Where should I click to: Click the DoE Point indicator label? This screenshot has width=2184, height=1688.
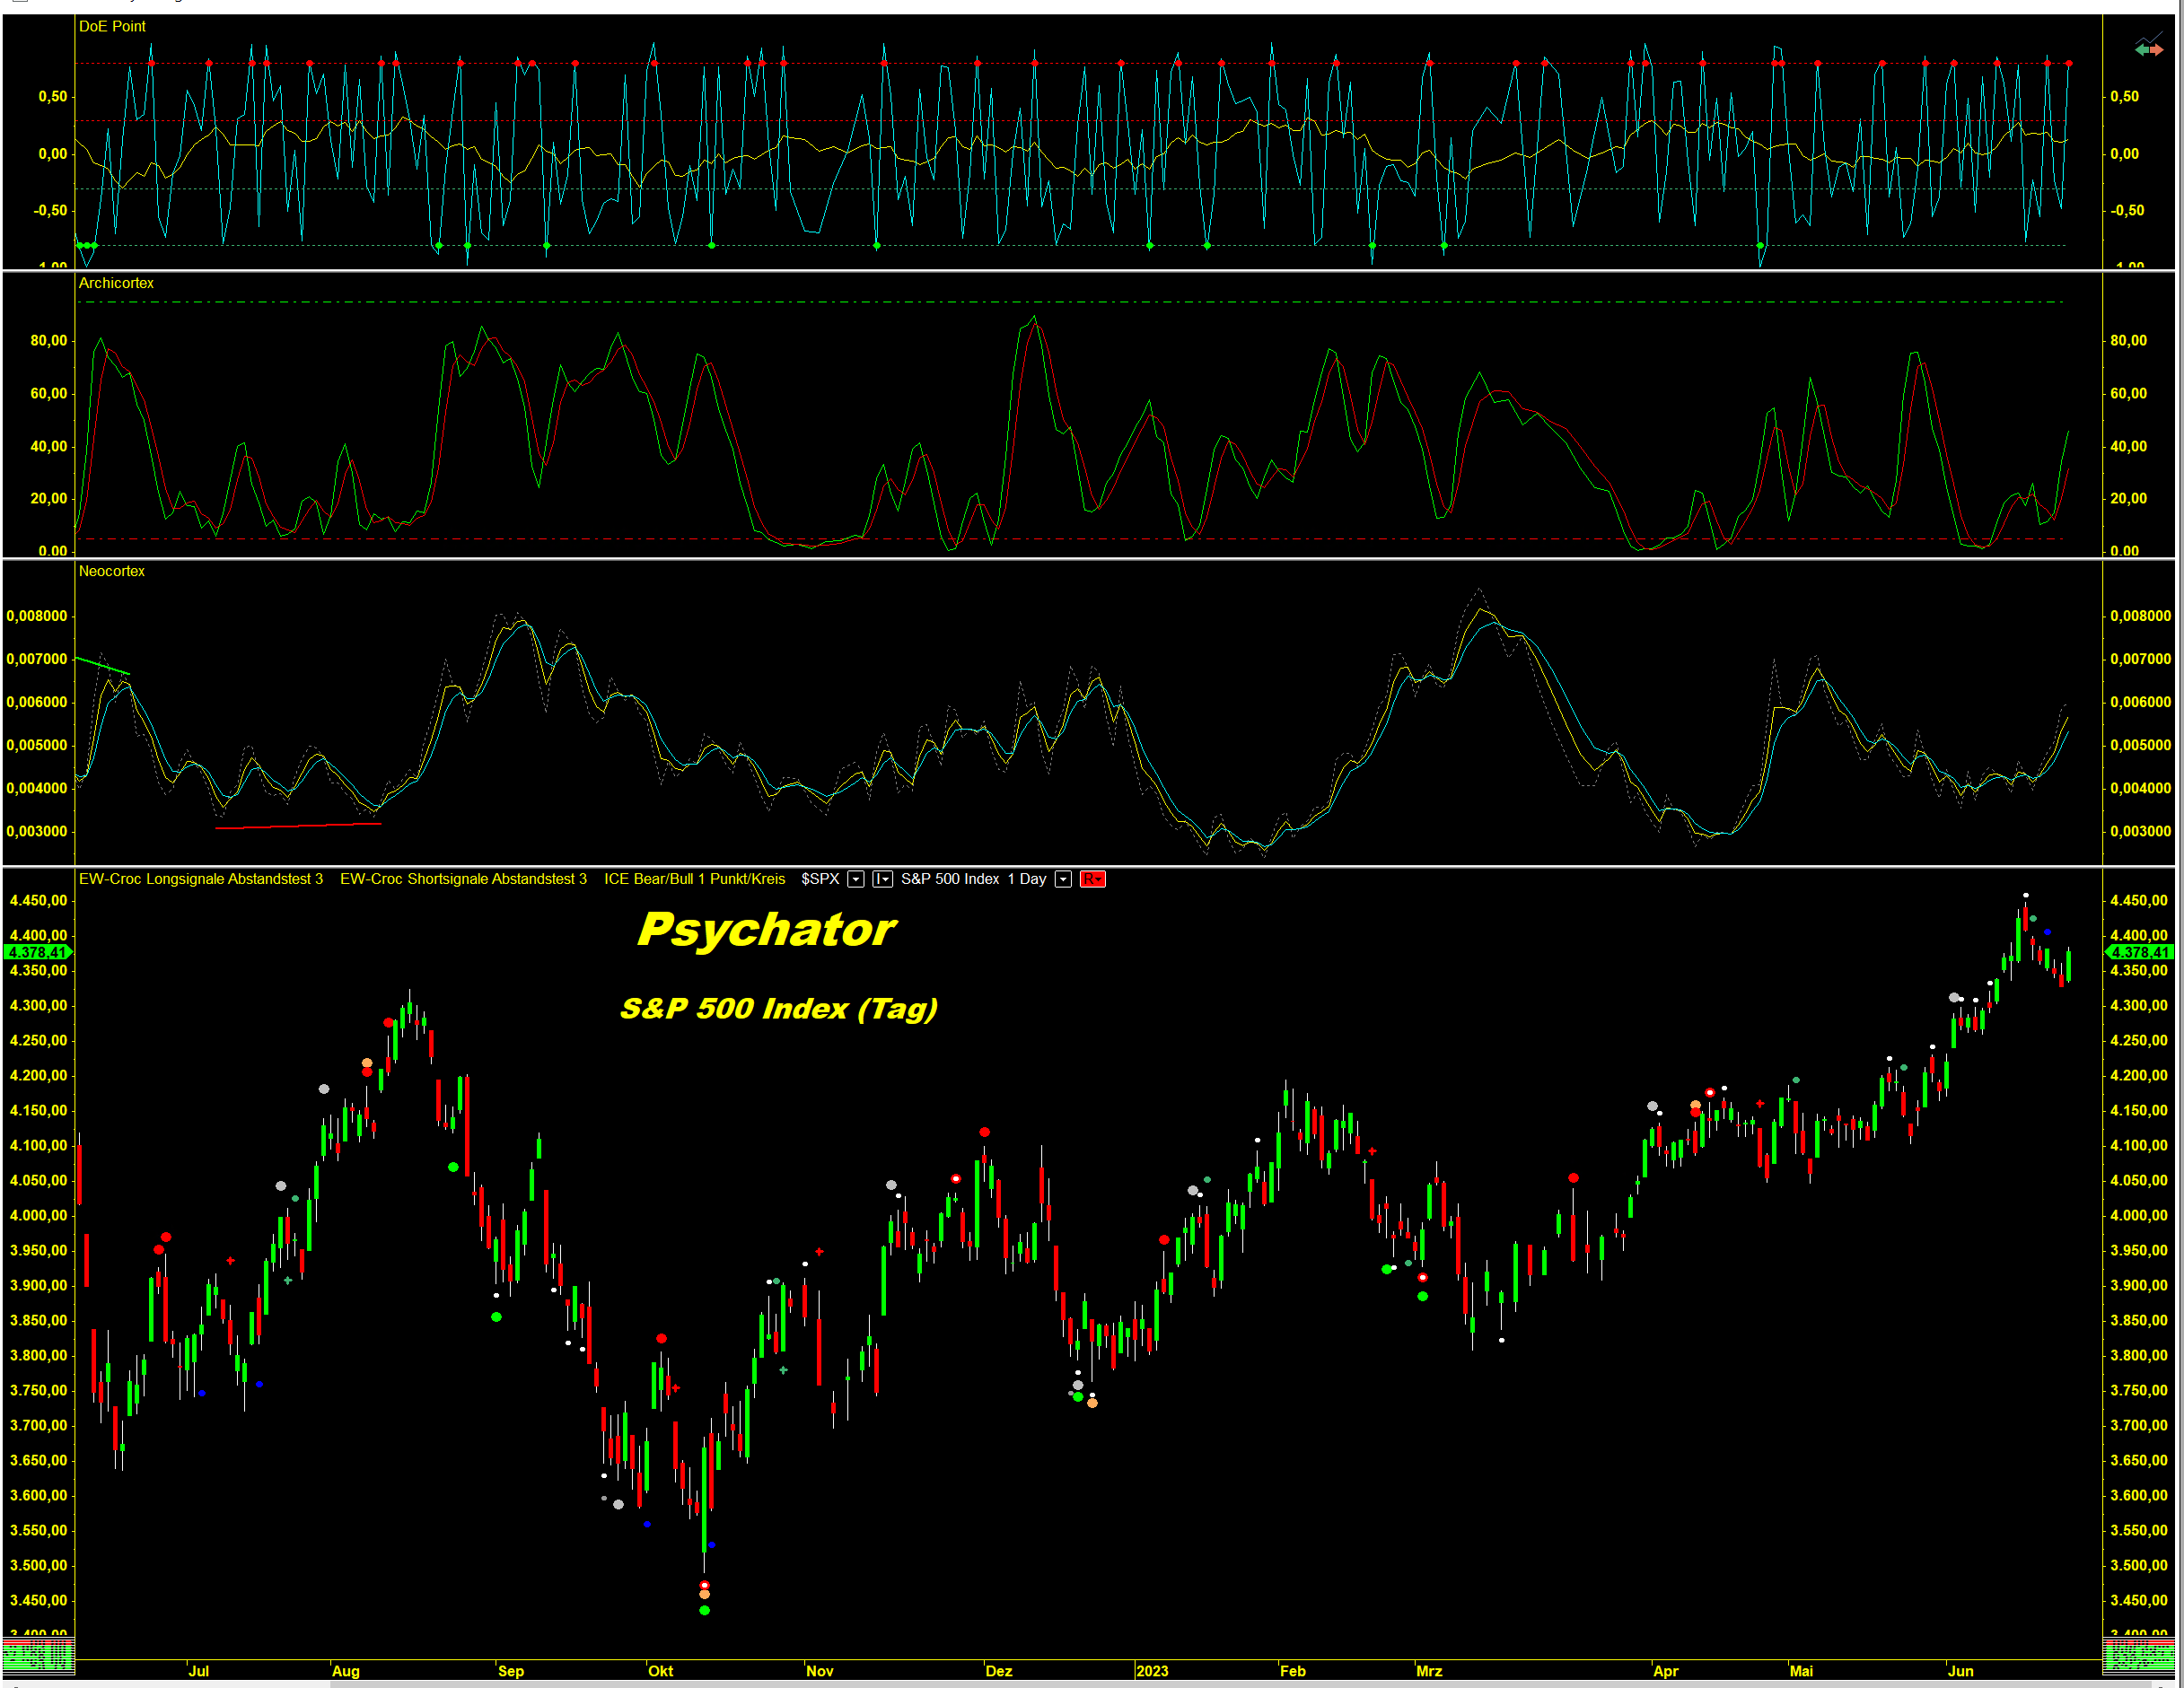pos(112,26)
